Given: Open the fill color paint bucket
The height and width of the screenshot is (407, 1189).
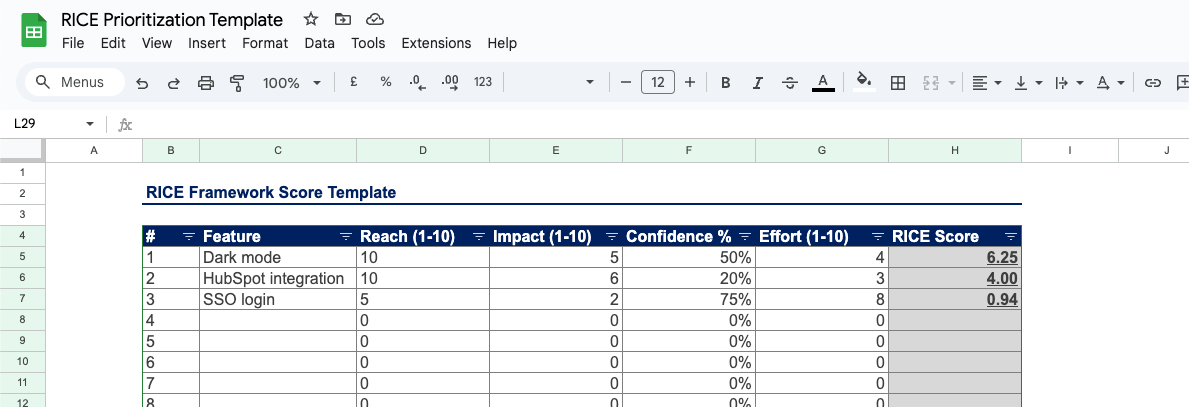Looking at the screenshot, I should point(864,83).
